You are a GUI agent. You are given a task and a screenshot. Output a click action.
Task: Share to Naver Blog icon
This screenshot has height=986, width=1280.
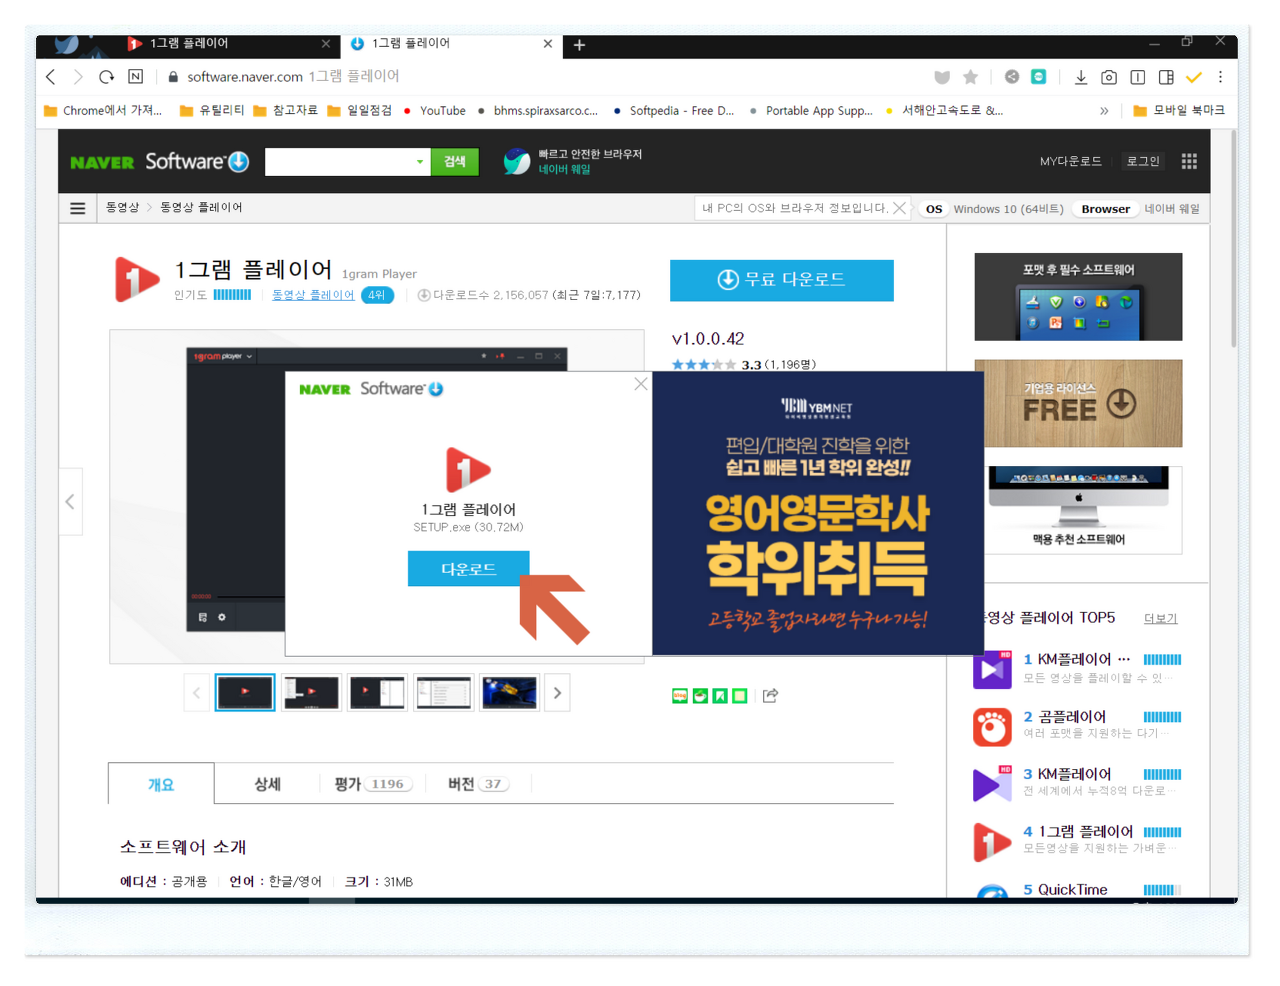(680, 696)
